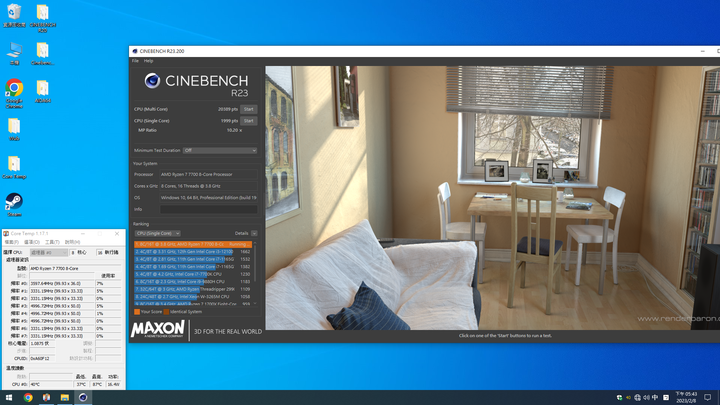
Task: Close the Core Temp window
Action: (117, 234)
